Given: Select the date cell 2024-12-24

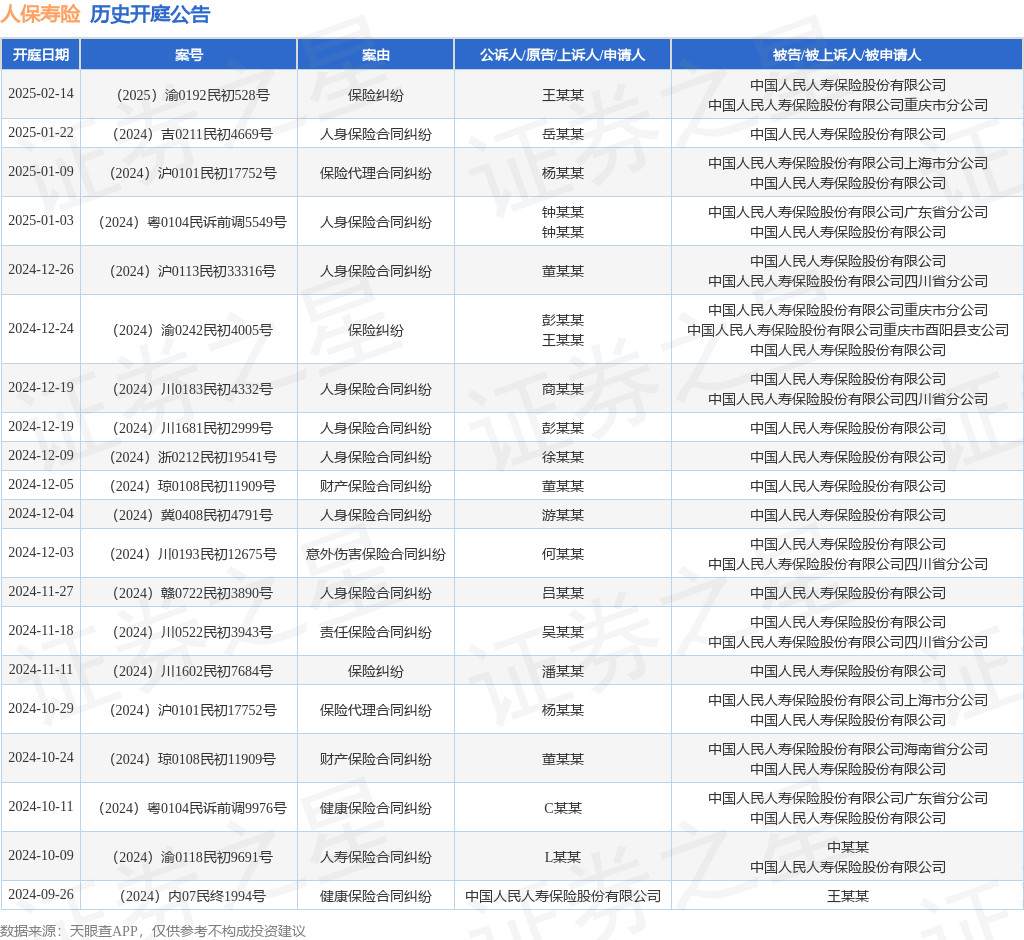Looking at the screenshot, I should click(x=40, y=329).
